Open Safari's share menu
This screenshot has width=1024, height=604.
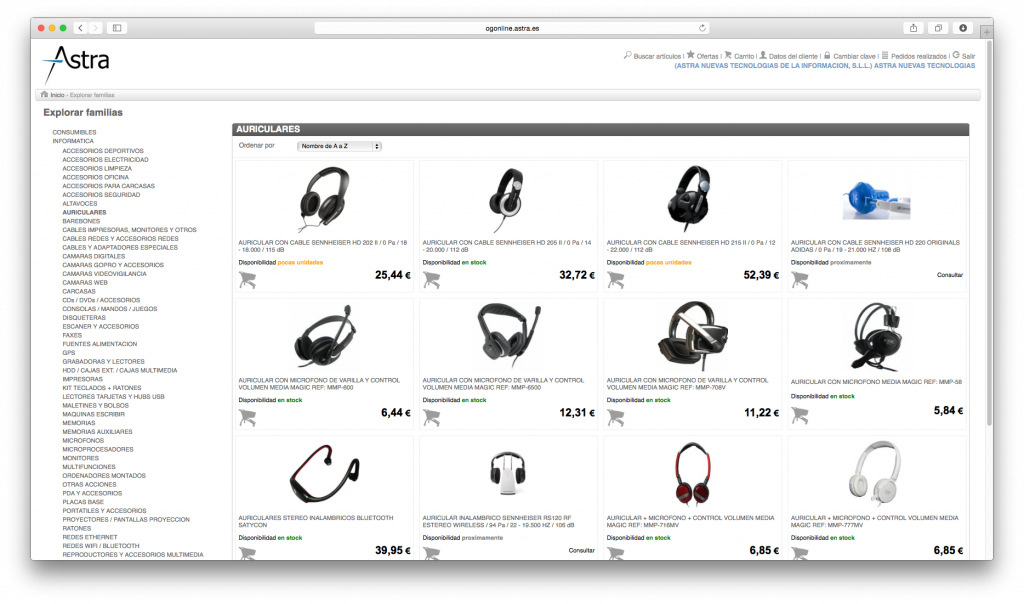tap(914, 28)
